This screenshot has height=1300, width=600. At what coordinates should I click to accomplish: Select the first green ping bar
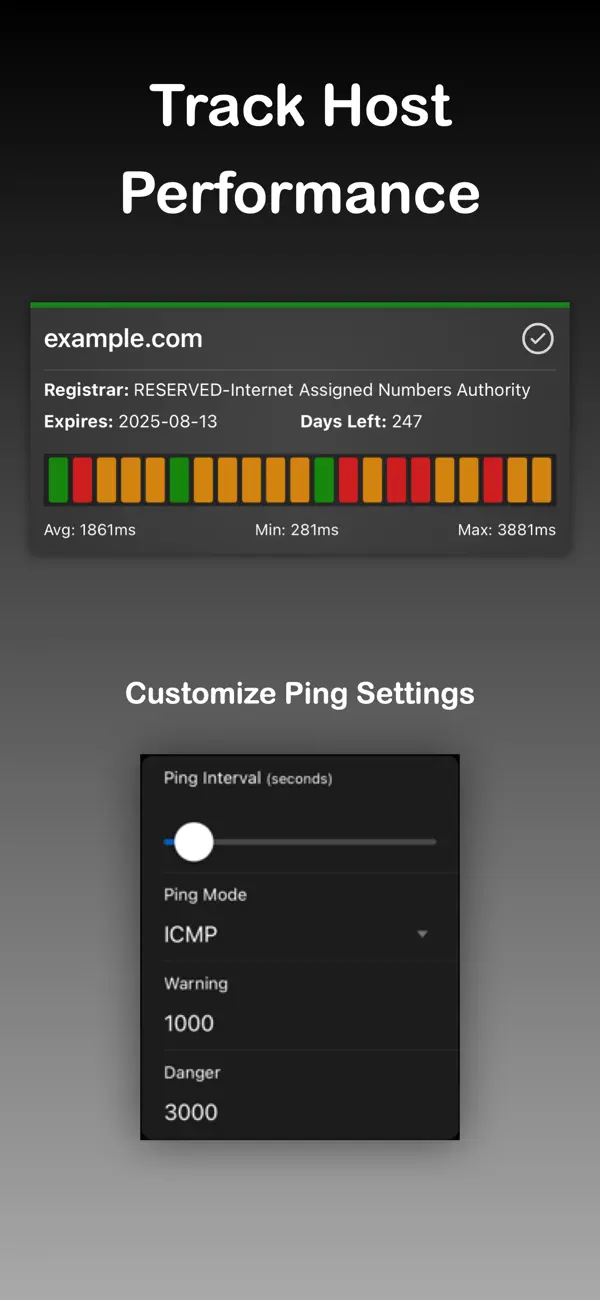pos(57,480)
